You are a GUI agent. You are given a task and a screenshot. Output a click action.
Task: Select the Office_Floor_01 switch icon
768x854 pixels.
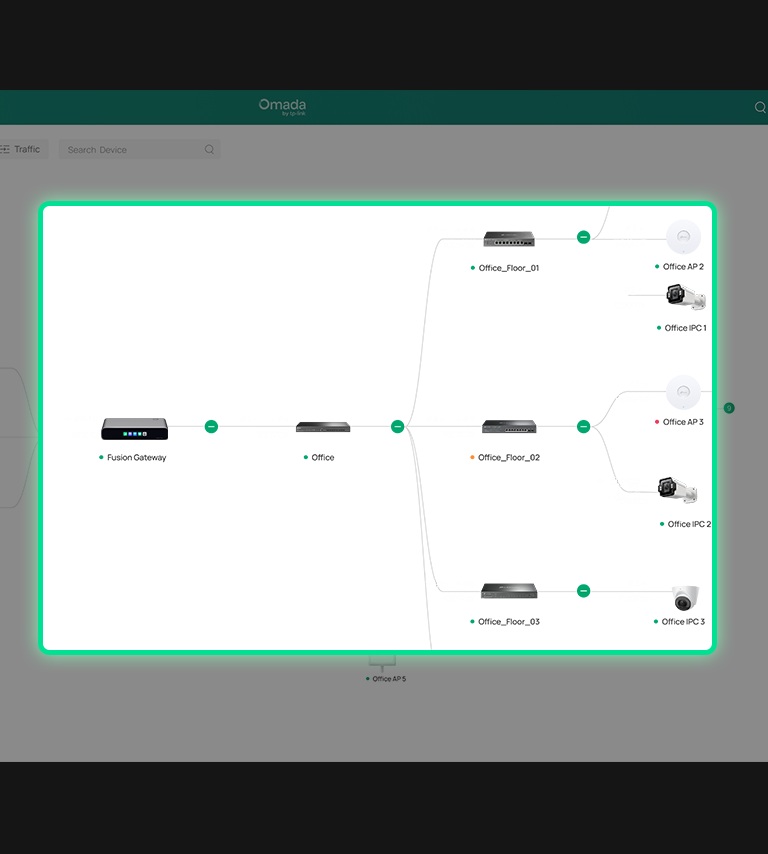point(509,239)
